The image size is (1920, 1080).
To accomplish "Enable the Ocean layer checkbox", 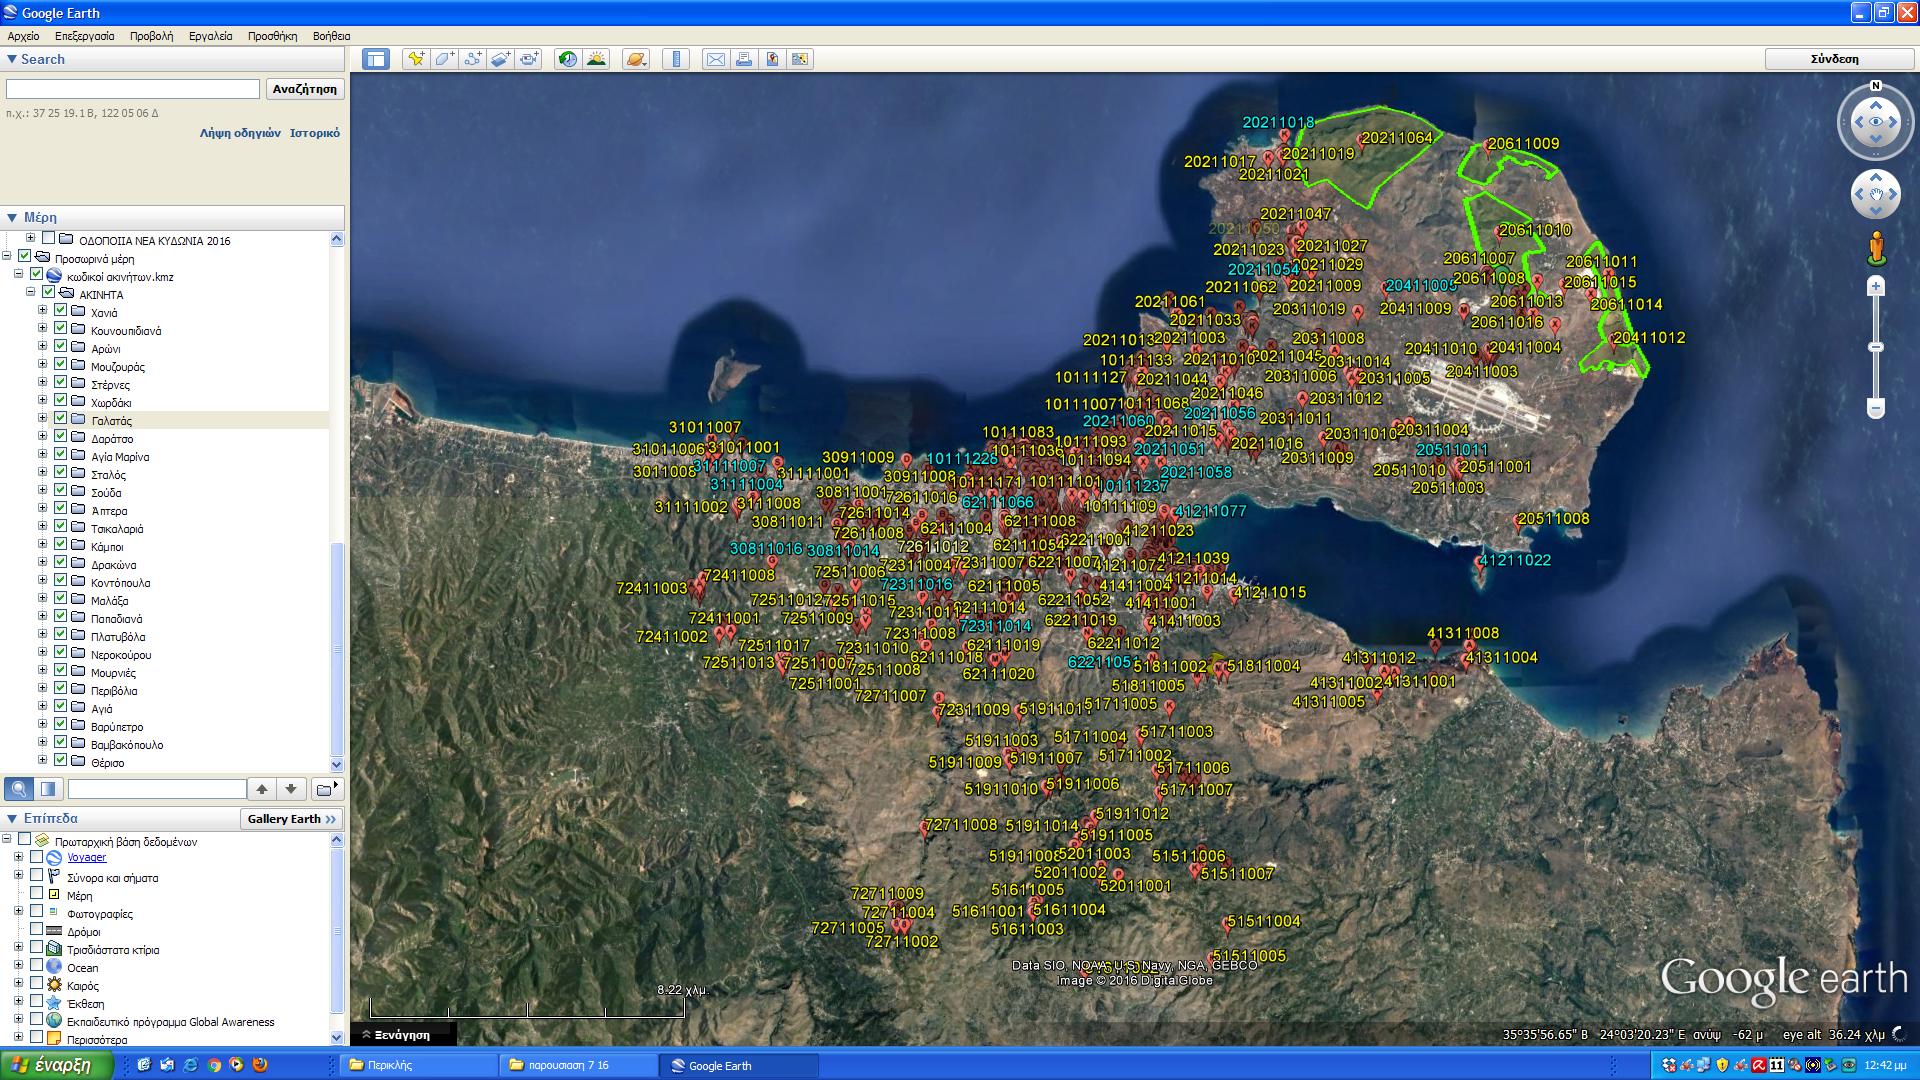I will pos(37,966).
